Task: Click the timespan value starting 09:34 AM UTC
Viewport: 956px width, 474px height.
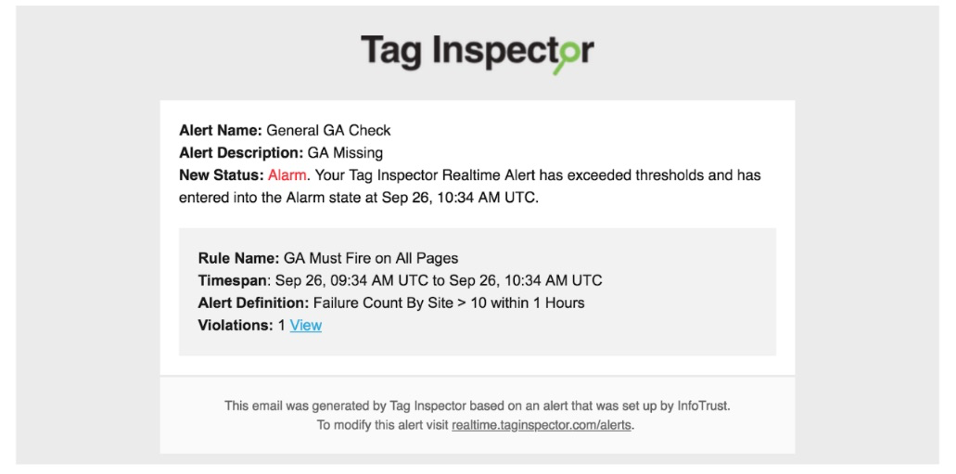Action: point(438,280)
